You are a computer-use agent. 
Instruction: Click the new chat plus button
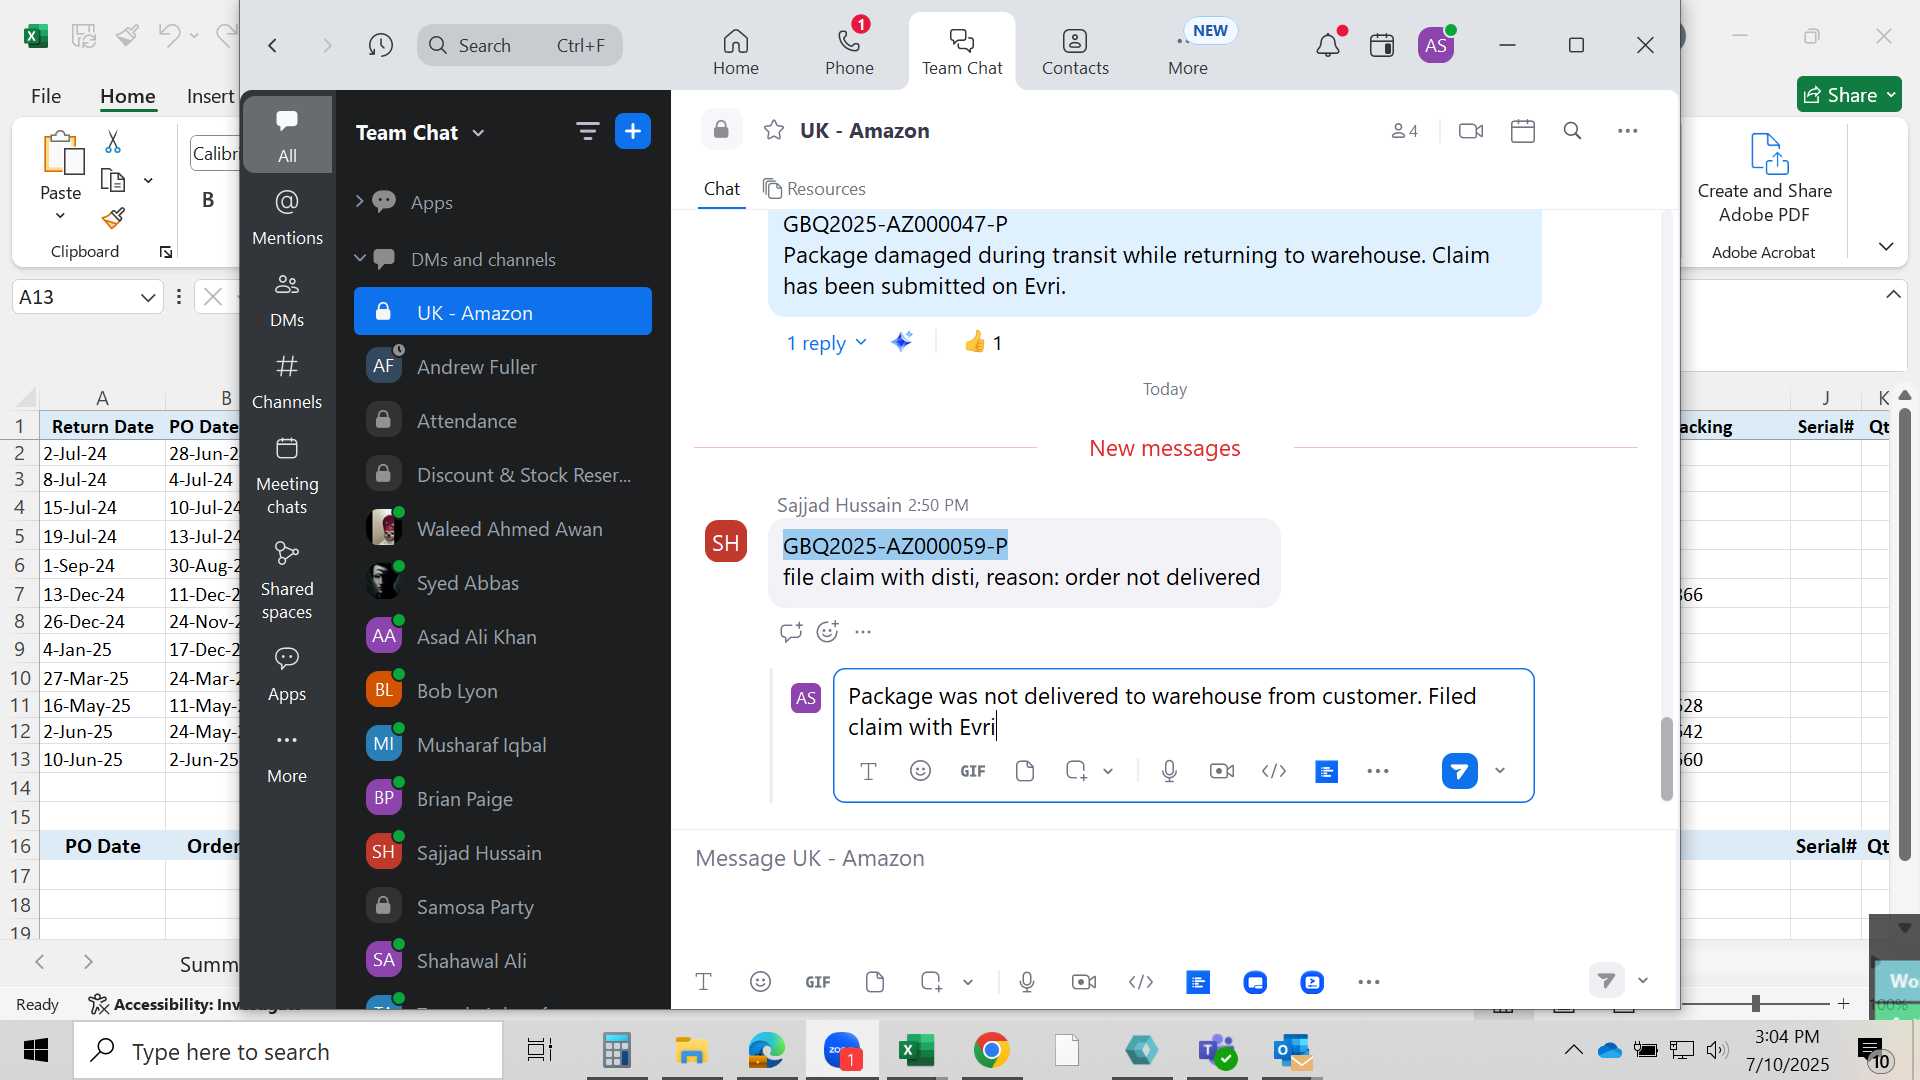[633, 132]
